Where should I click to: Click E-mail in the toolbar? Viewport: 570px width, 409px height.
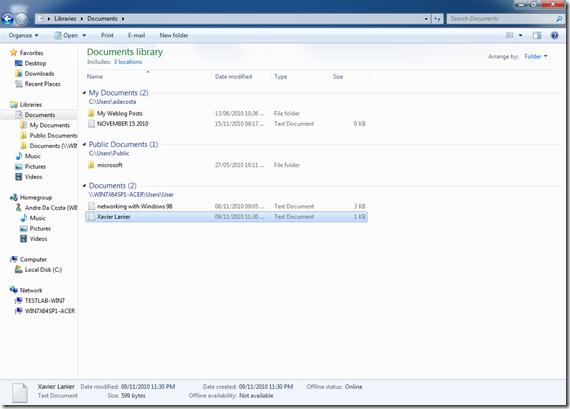point(136,35)
